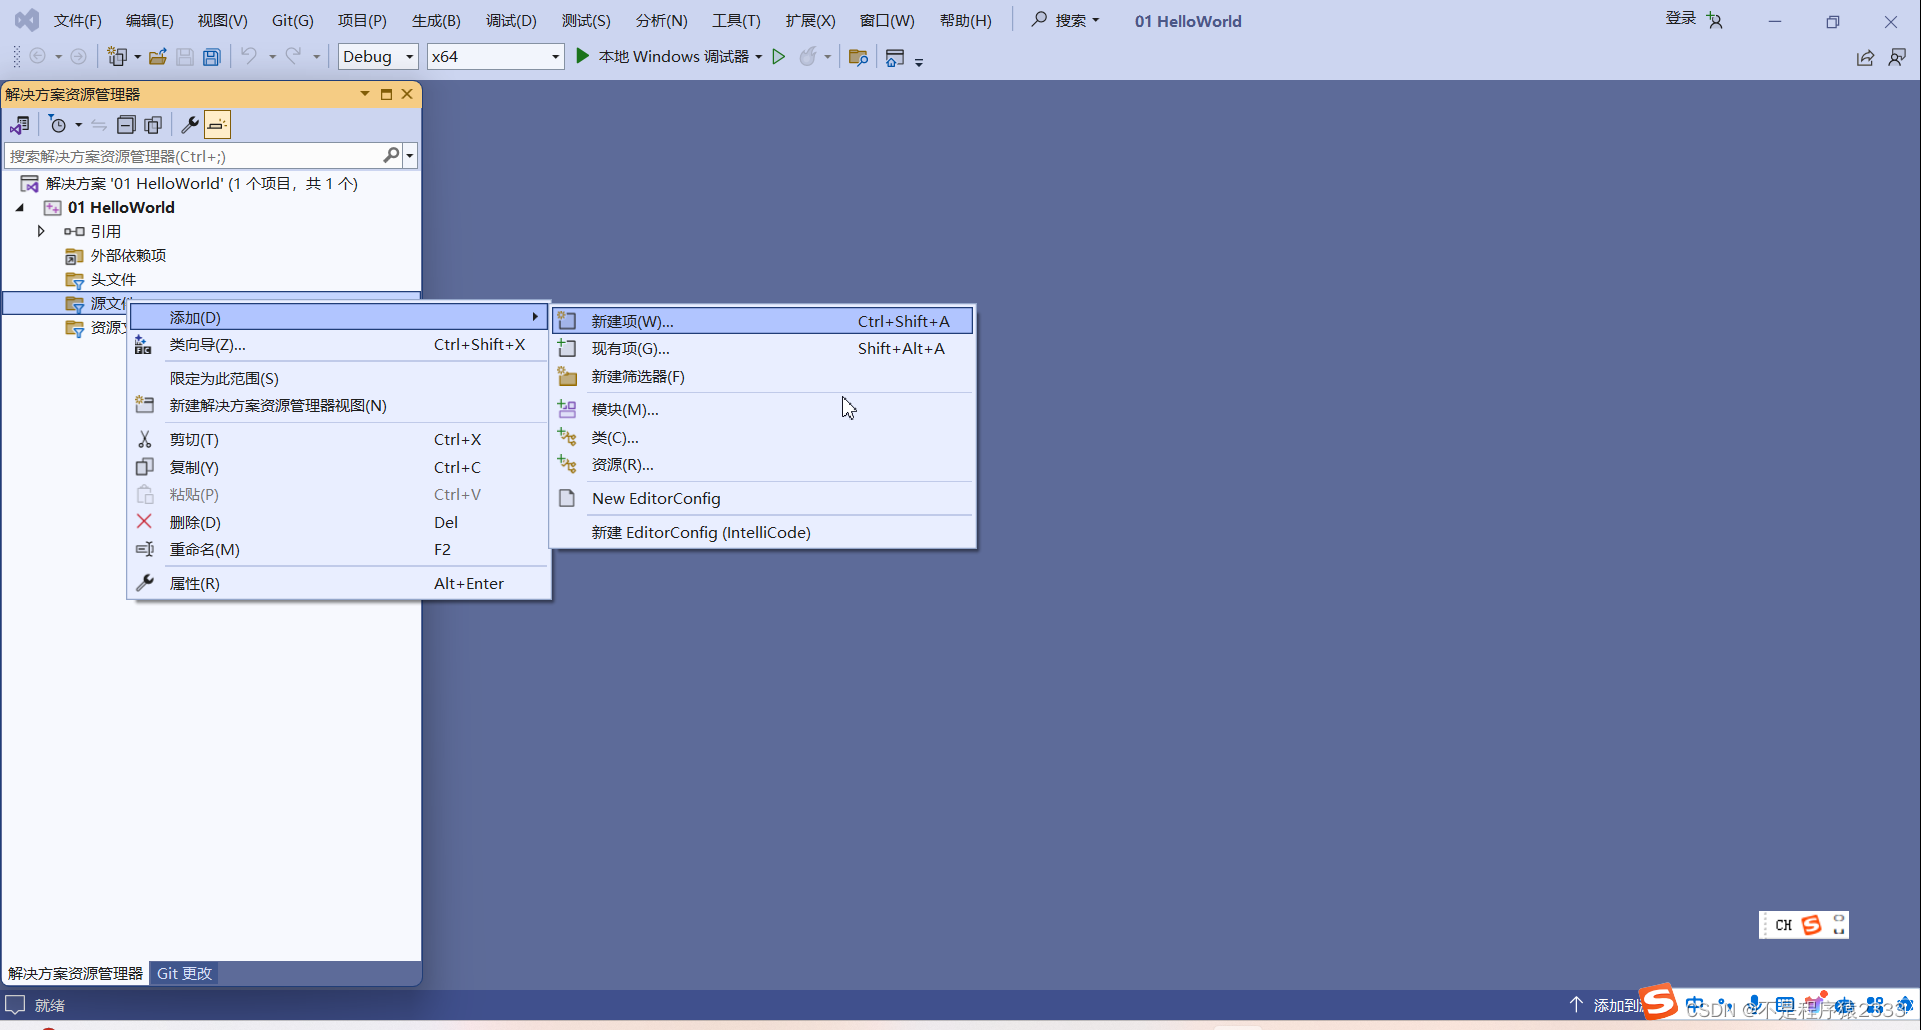Open the undo history dropdown arrow
1921x1030 pixels.
pos(271,57)
